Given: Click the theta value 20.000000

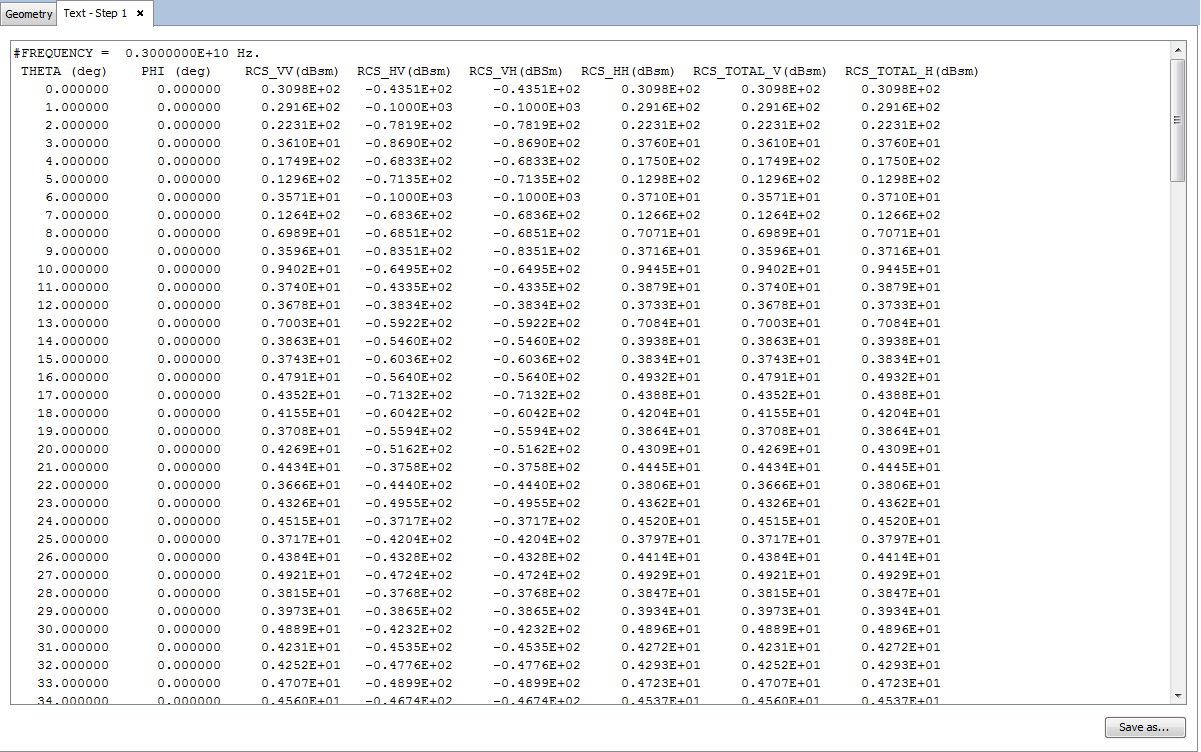Looking at the screenshot, I should coord(73,449).
